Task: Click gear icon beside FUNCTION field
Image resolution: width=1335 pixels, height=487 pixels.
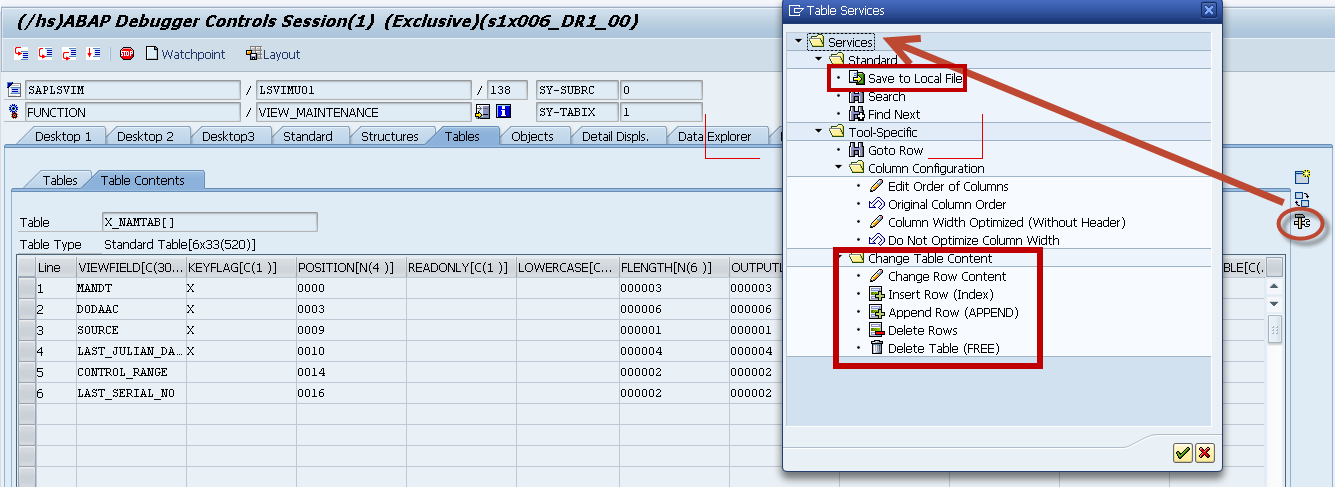Action: pyautogui.click(x=14, y=112)
